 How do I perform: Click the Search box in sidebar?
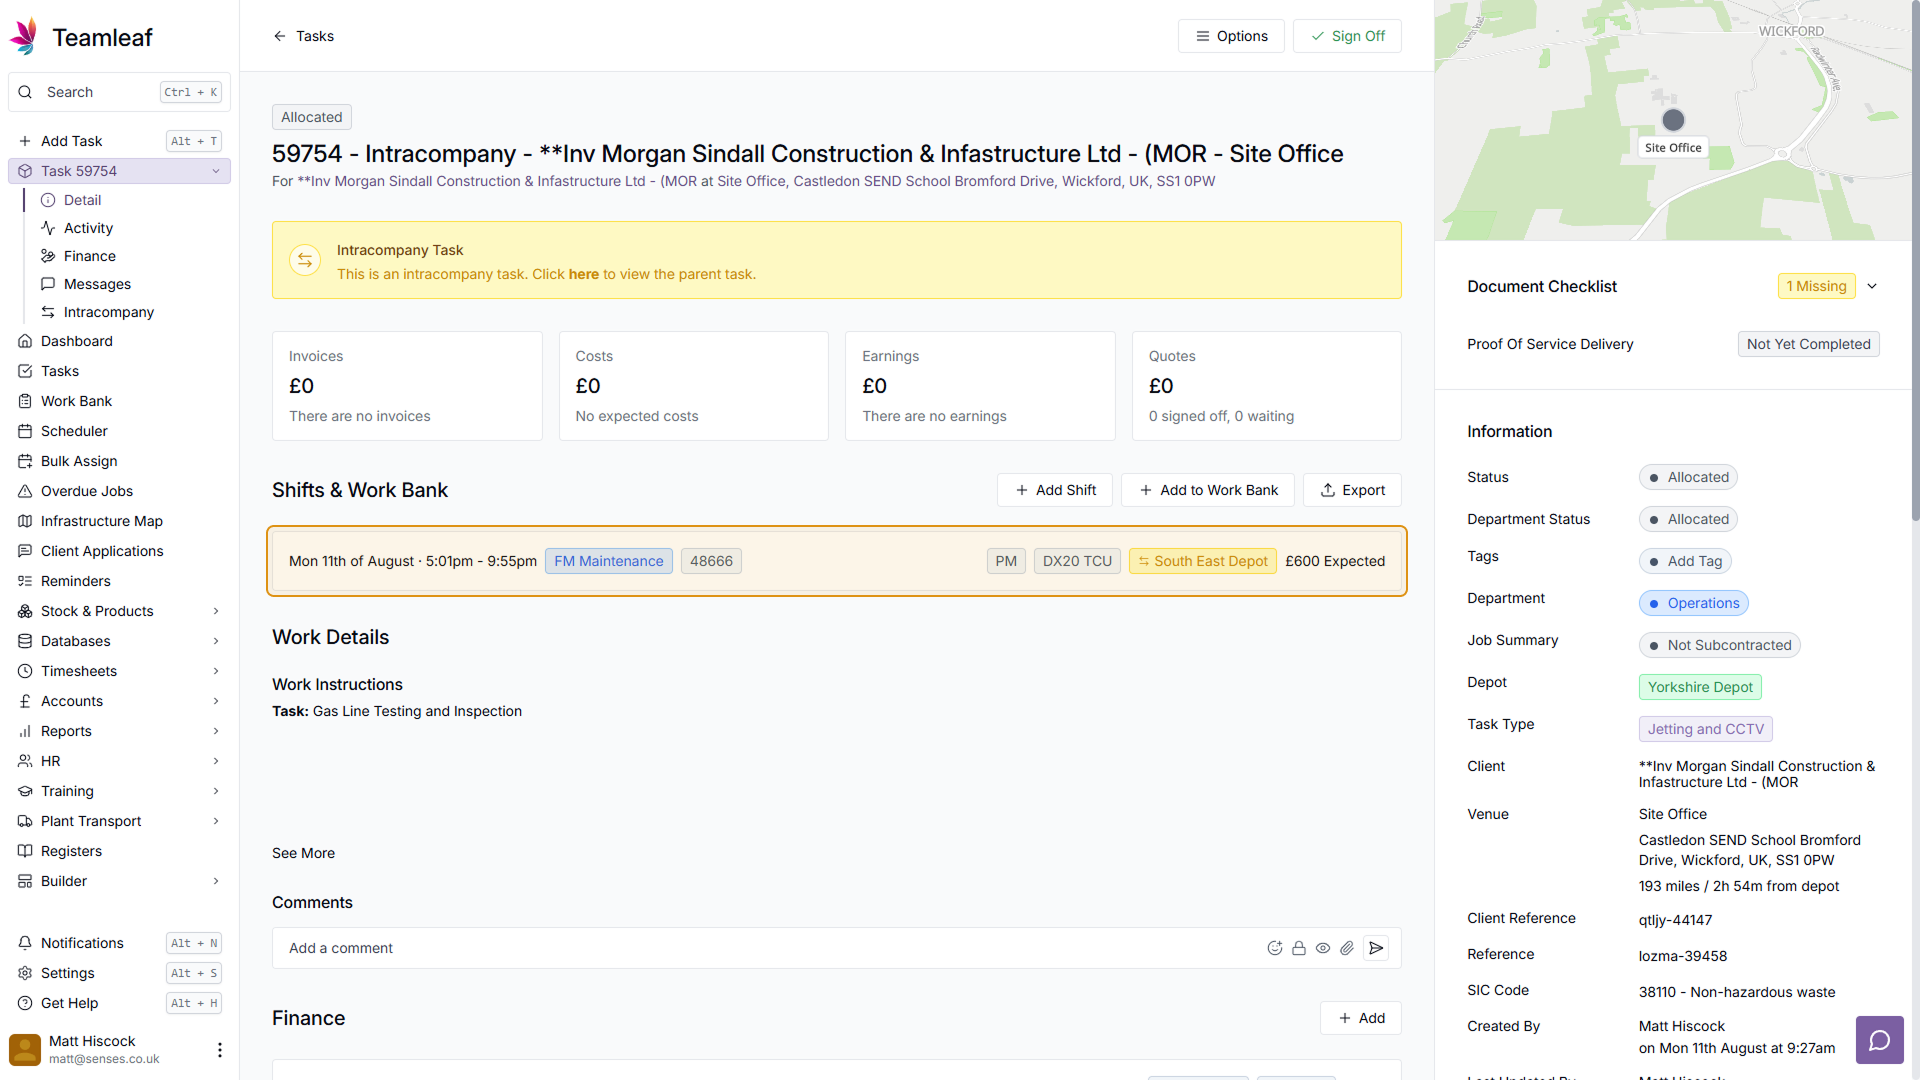click(119, 92)
